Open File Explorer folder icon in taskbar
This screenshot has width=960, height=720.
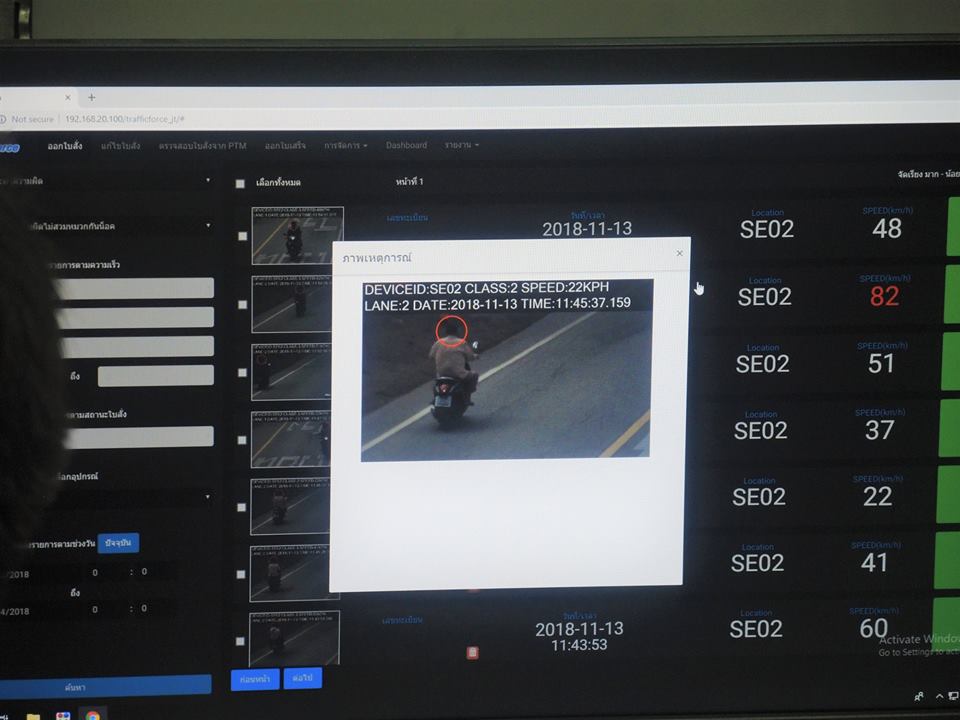coord(33,716)
